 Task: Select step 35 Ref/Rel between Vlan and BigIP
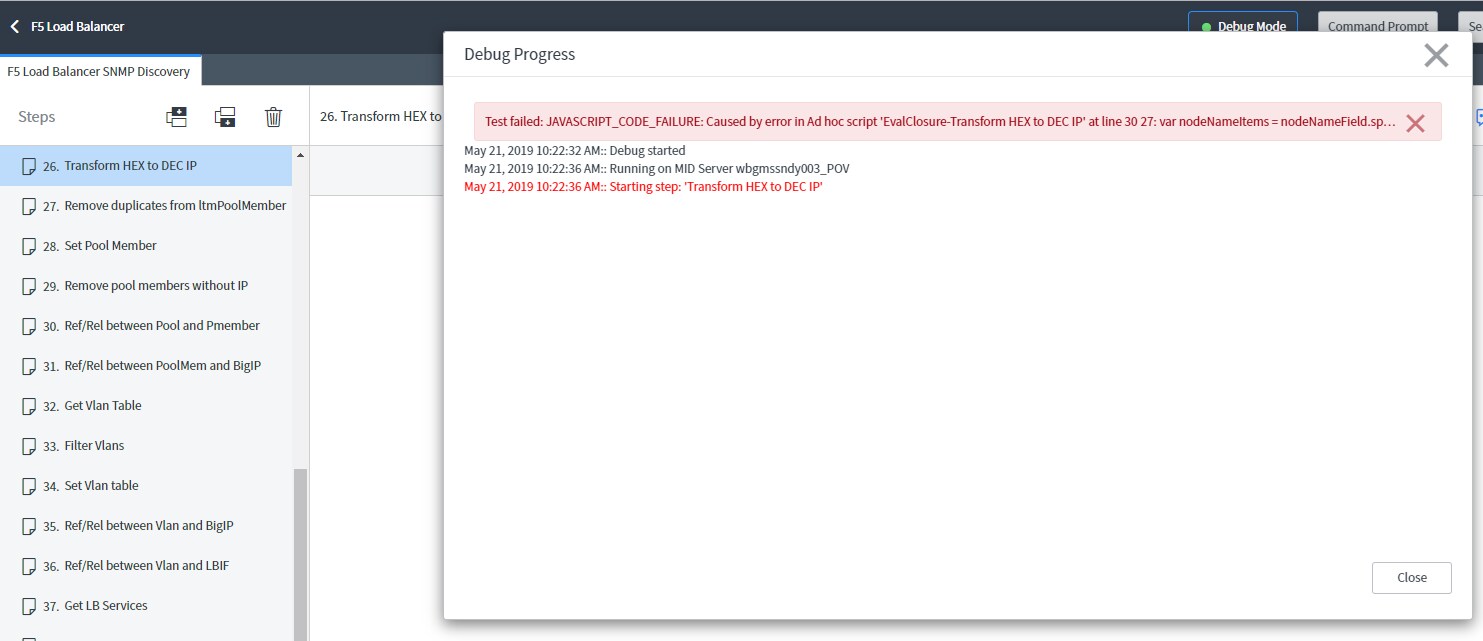(146, 525)
